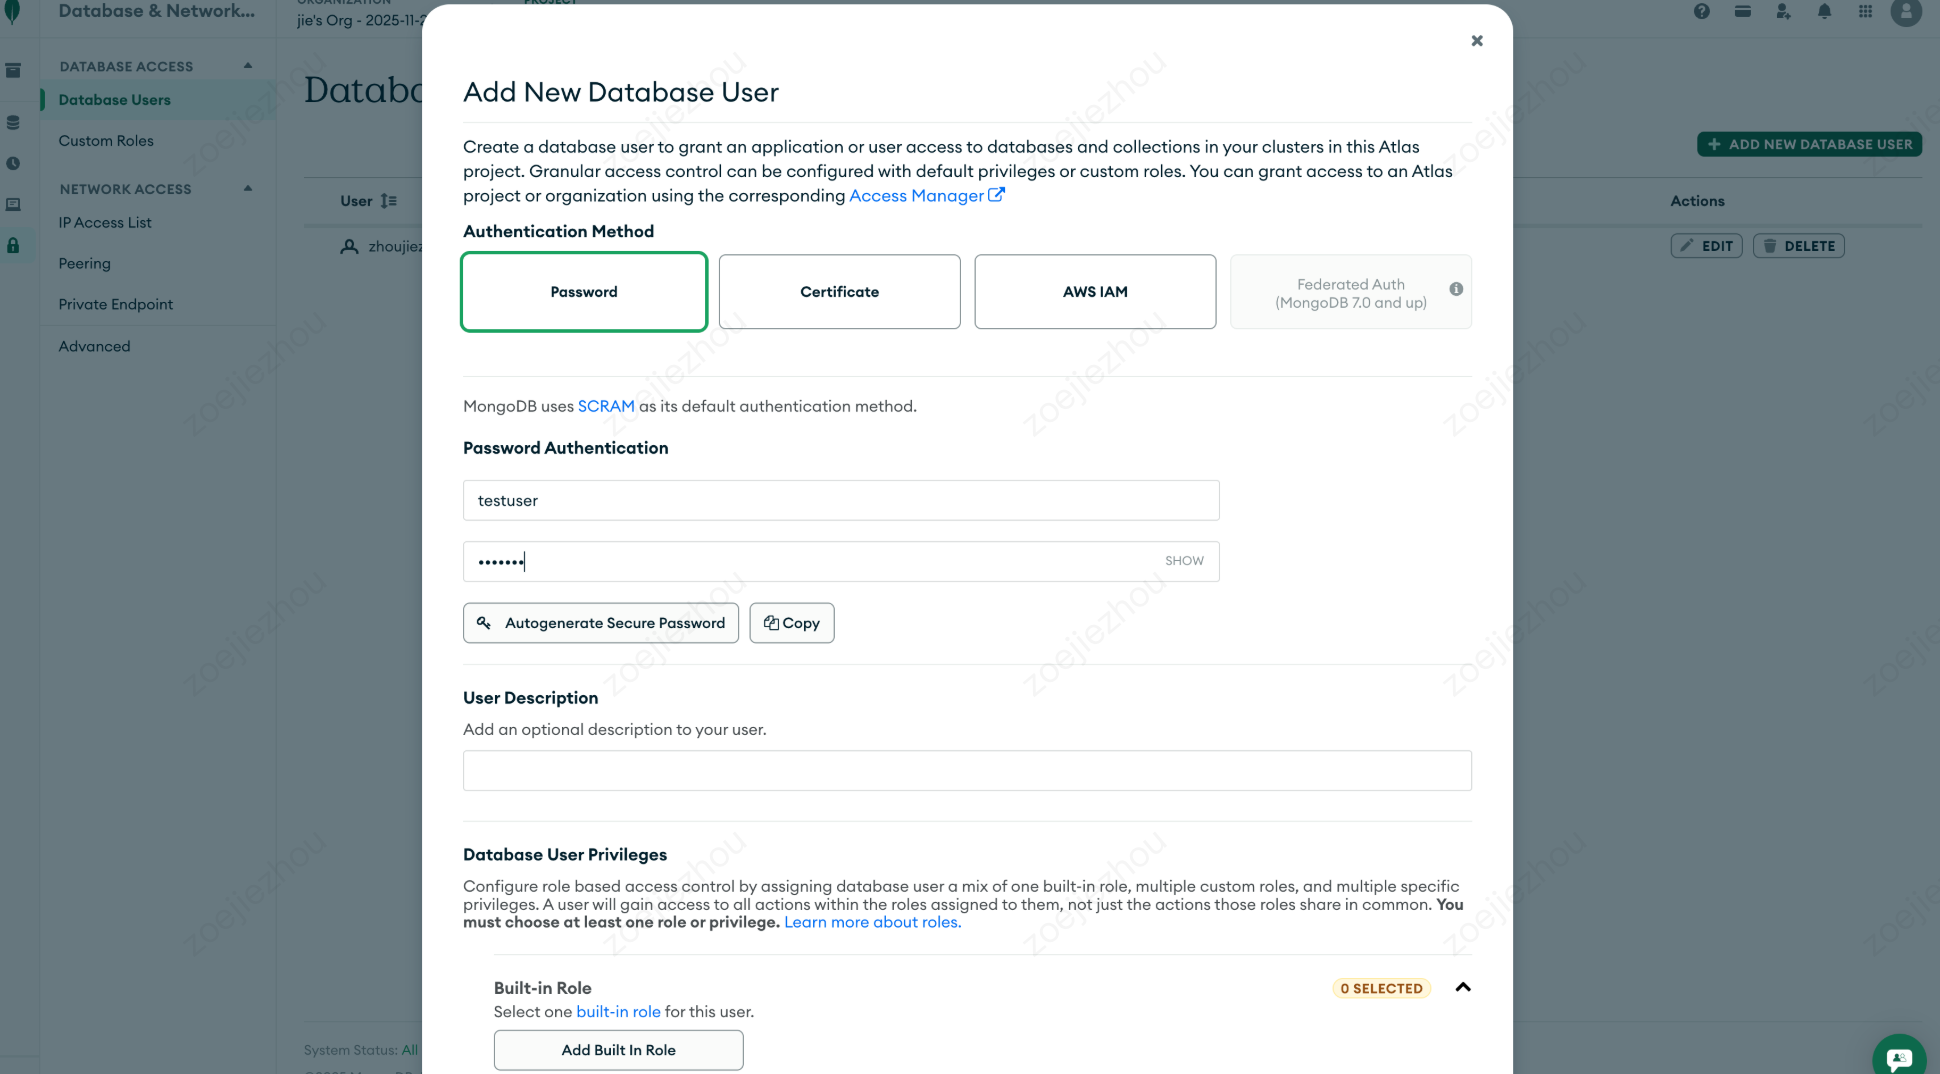Image resolution: width=1940 pixels, height=1074 pixels.
Task: Click the Federated Auth info icon
Action: [1456, 289]
